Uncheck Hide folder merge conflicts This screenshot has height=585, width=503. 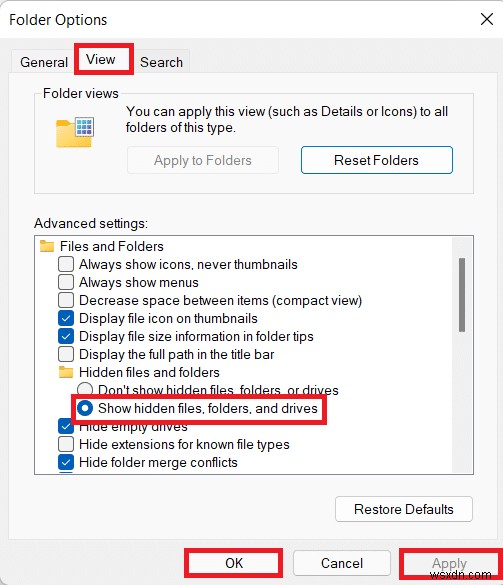66,462
